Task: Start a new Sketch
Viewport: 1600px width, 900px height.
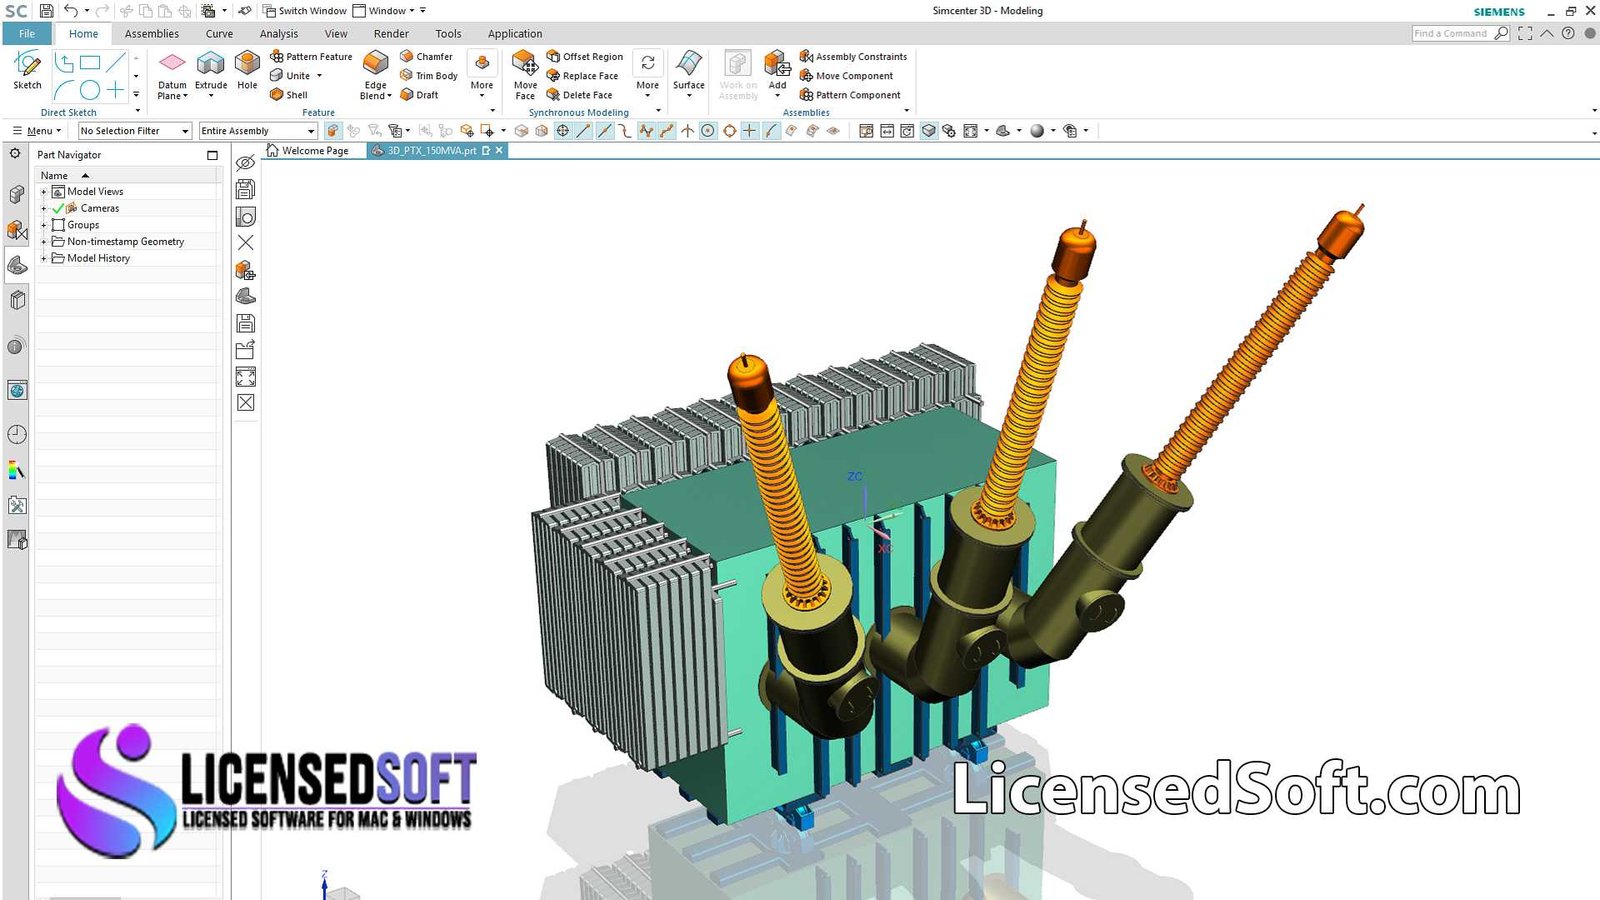Action: [27, 70]
